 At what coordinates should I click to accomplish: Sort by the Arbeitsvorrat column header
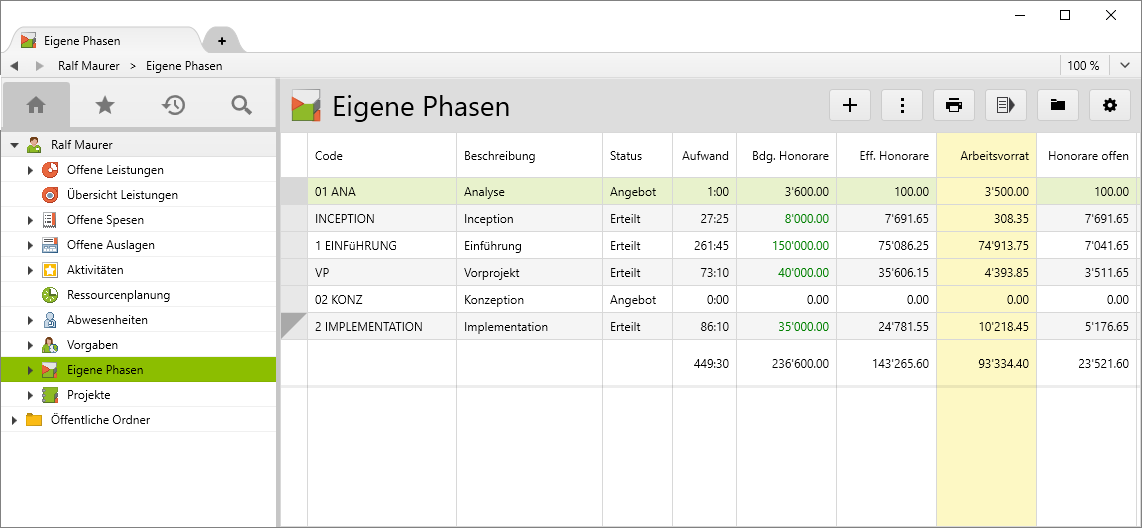[986, 156]
